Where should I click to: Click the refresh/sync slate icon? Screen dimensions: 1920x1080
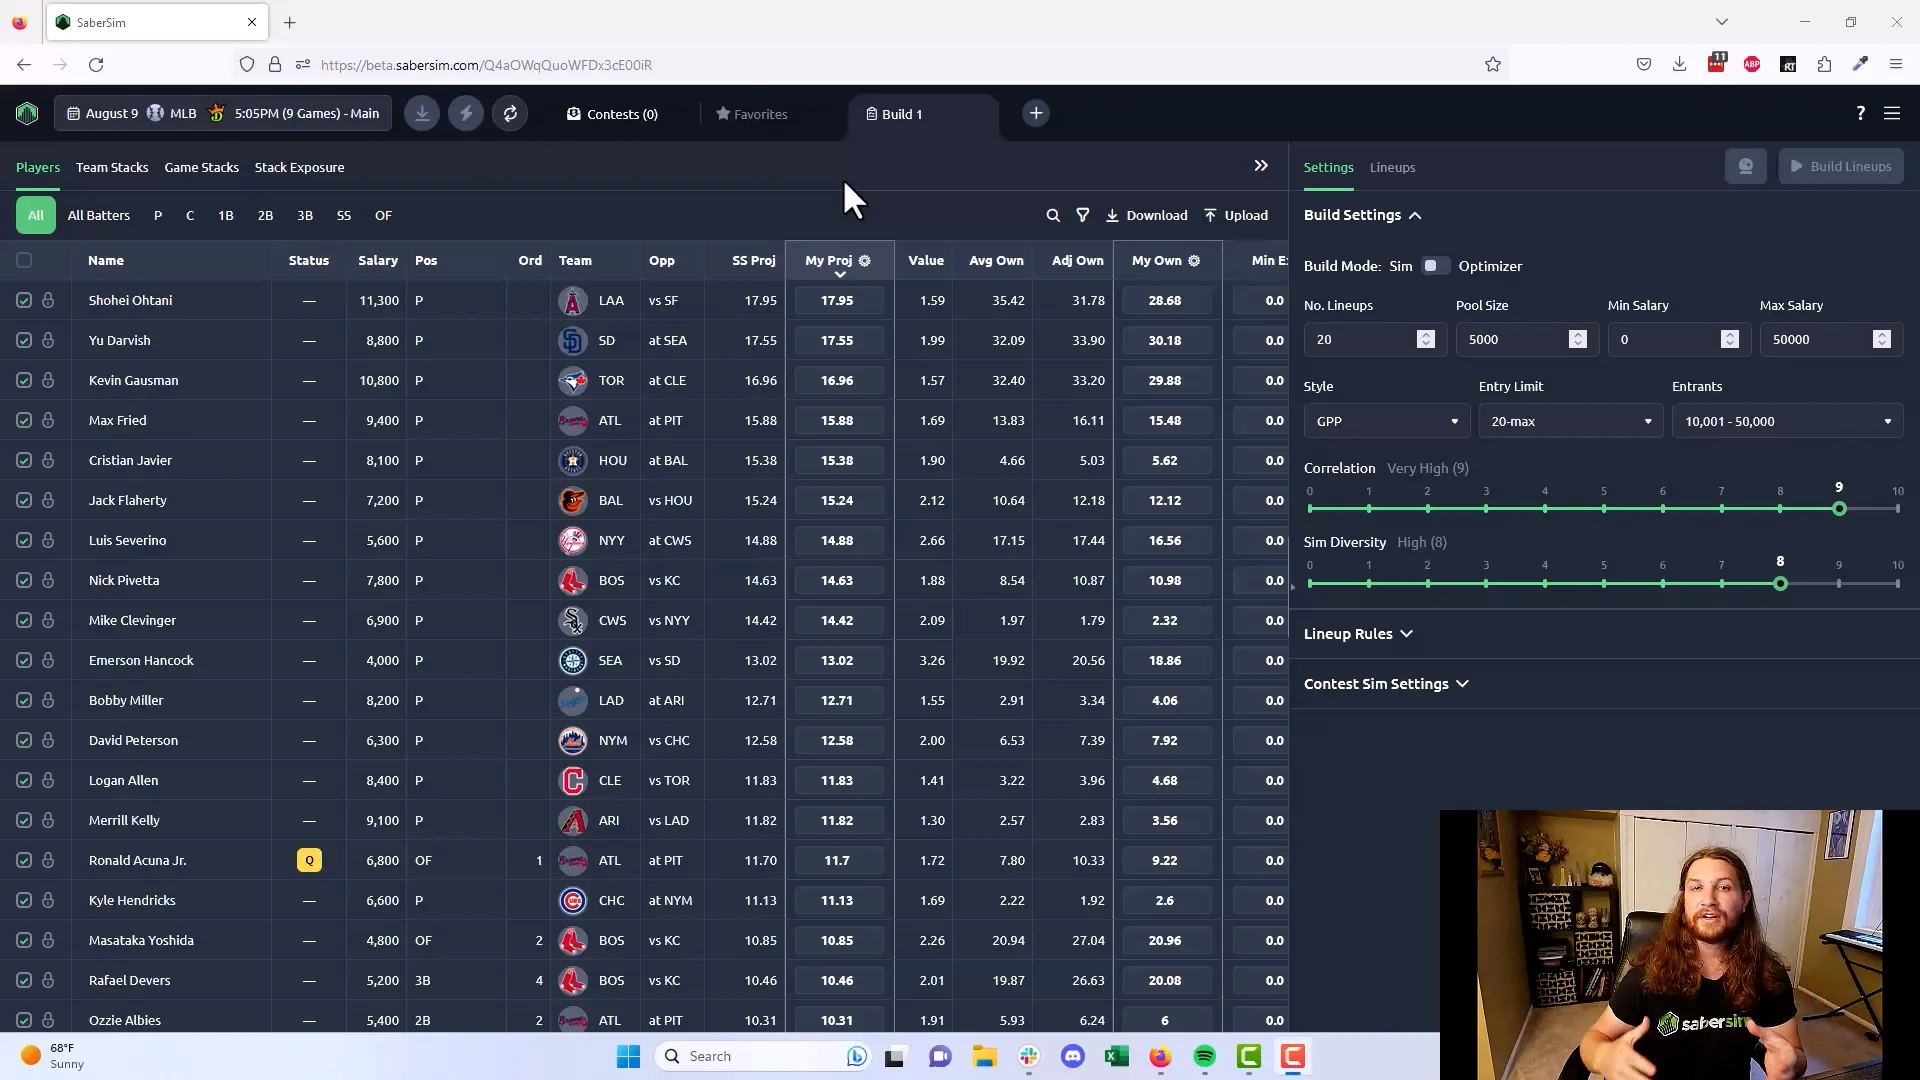point(510,113)
